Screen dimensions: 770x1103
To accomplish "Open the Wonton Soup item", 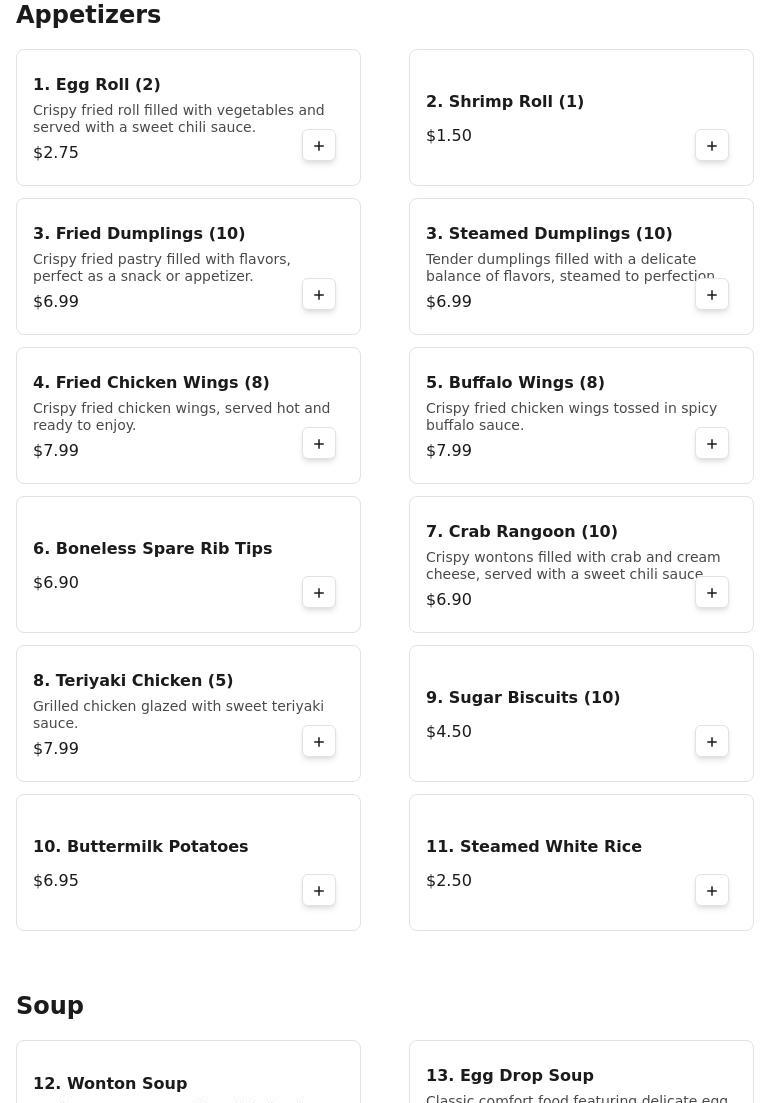I will (110, 1084).
